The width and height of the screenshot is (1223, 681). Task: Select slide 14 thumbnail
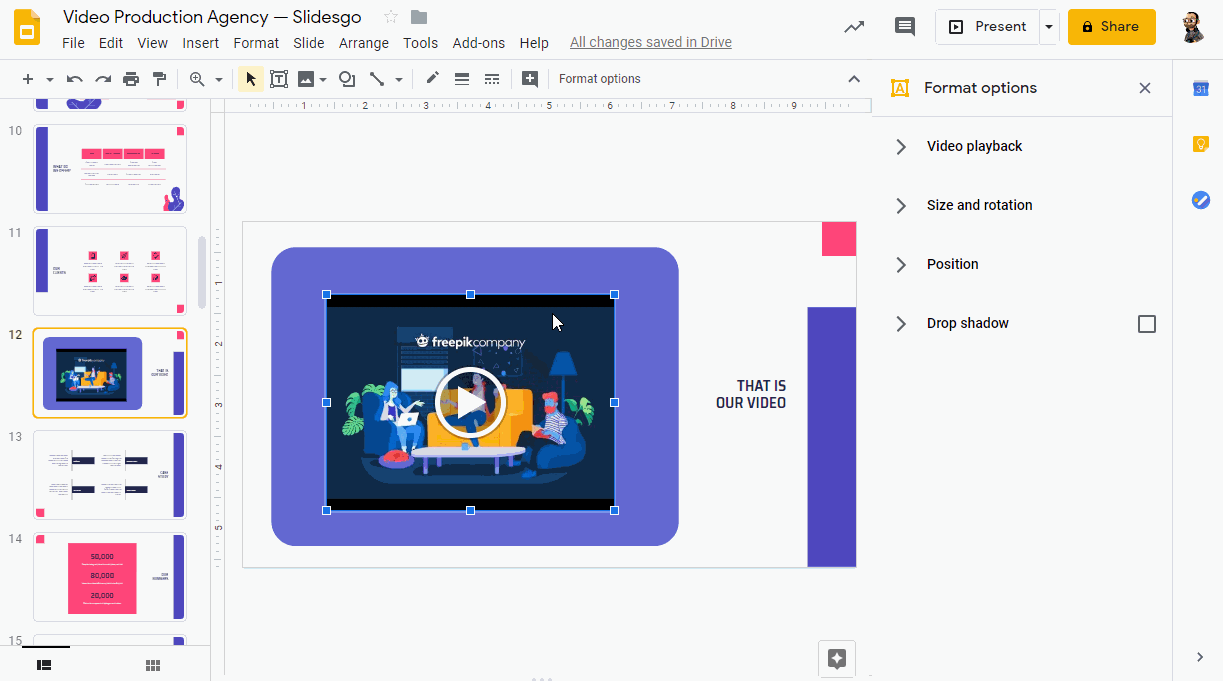[x=110, y=577]
